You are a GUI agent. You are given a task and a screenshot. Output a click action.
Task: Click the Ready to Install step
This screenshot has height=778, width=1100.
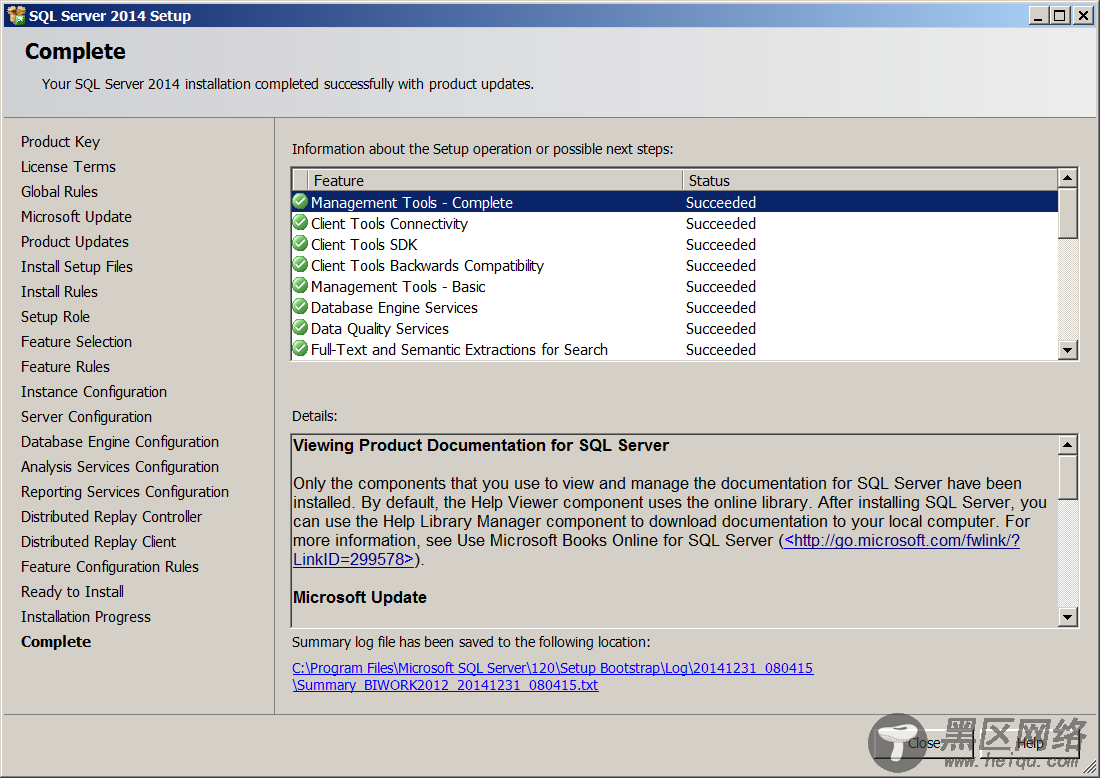pyautogui.click(x=72, y=592)
